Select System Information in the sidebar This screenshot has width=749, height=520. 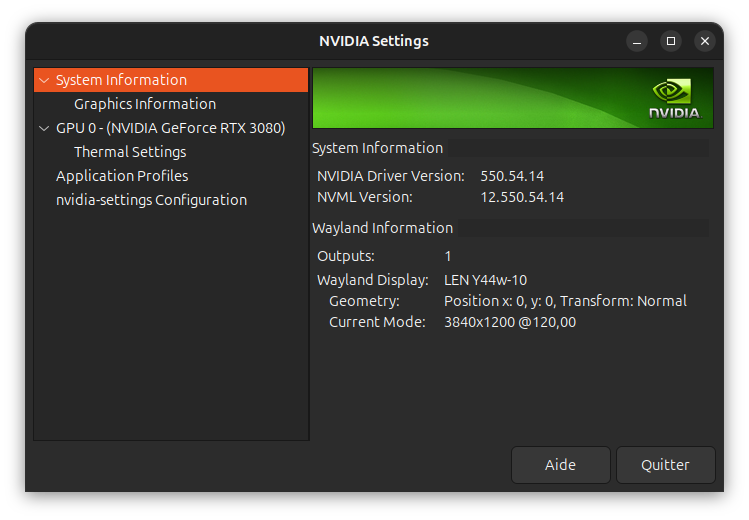click(121, 80)
